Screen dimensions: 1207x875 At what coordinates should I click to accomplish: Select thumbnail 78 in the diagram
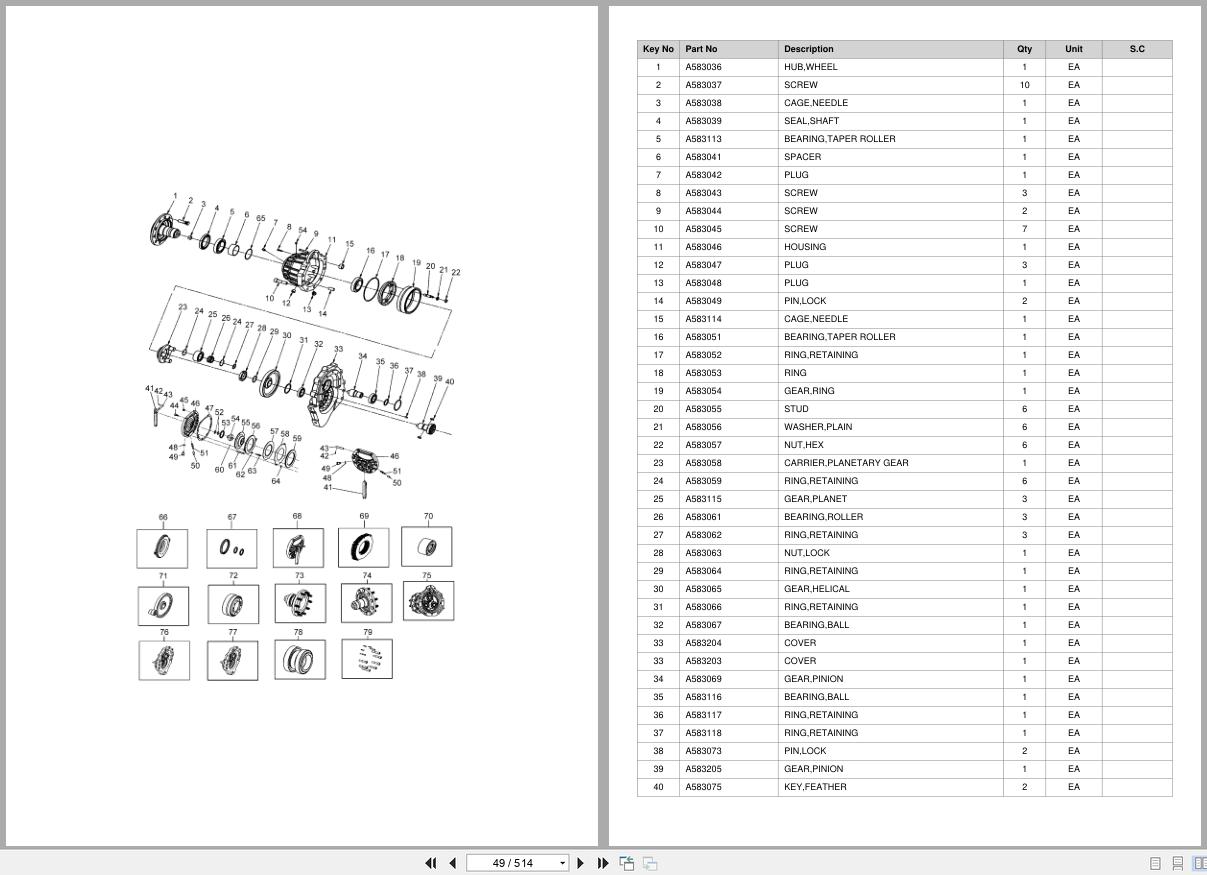[300, 659]
